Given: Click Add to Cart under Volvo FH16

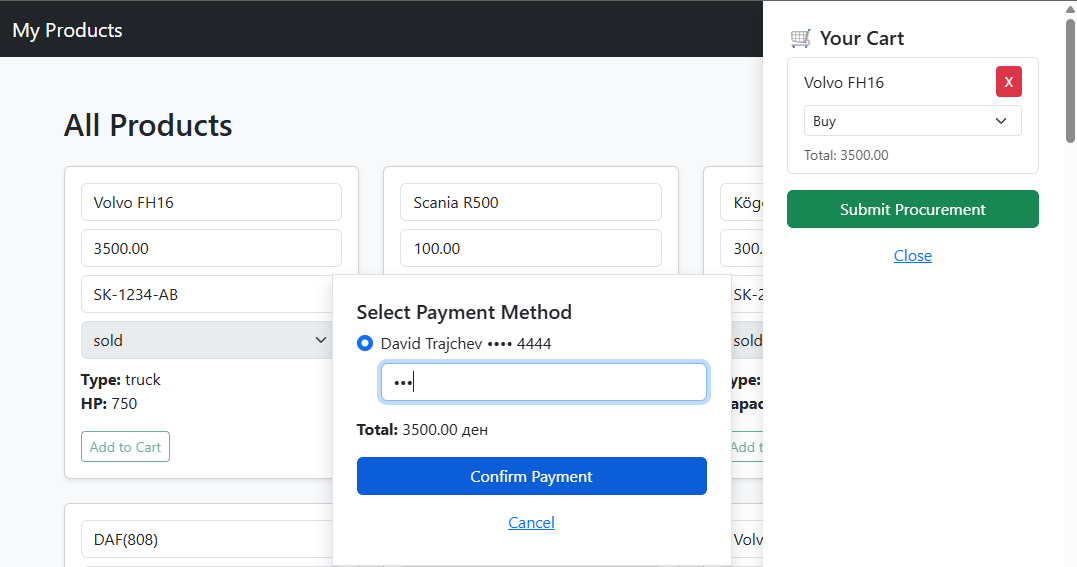Looking at the screenshot, I should (x=125, y=447).
